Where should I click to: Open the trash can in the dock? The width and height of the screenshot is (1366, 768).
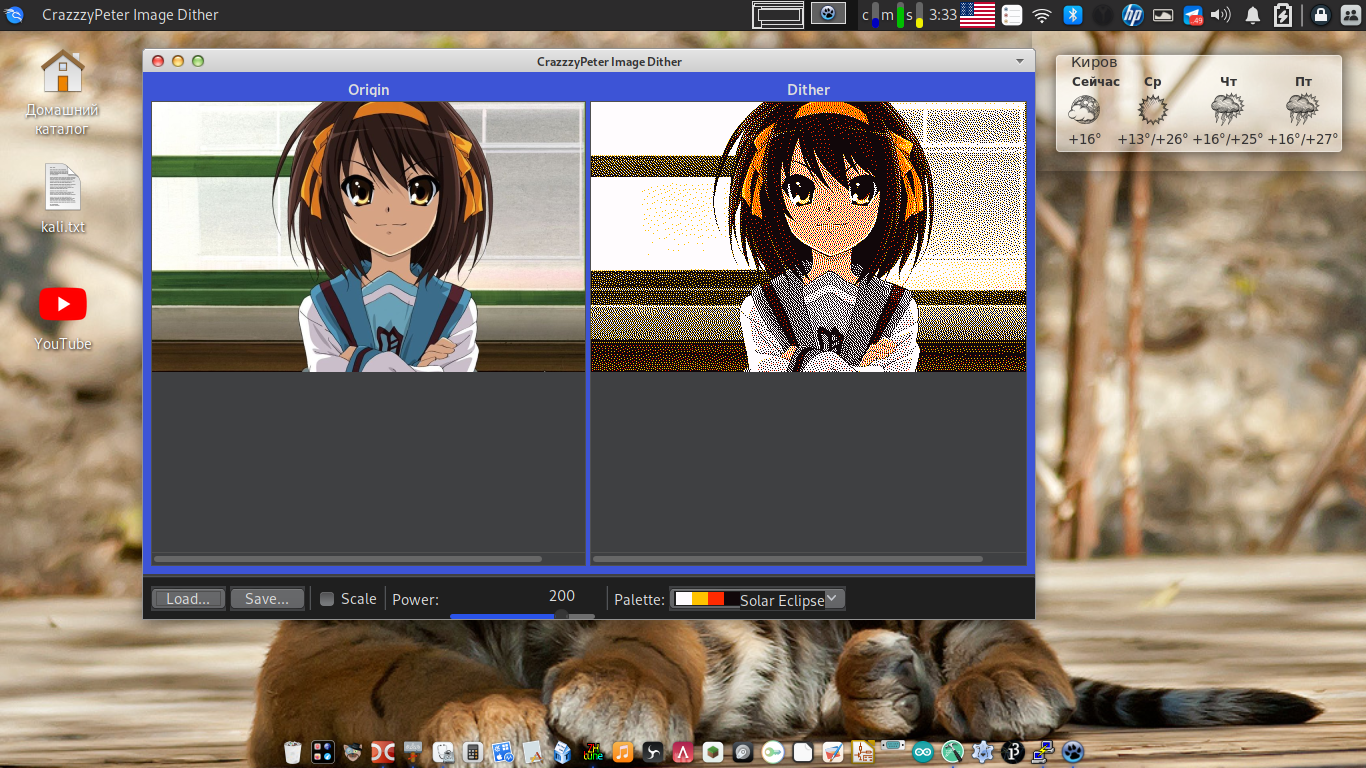tap(292, 751)
